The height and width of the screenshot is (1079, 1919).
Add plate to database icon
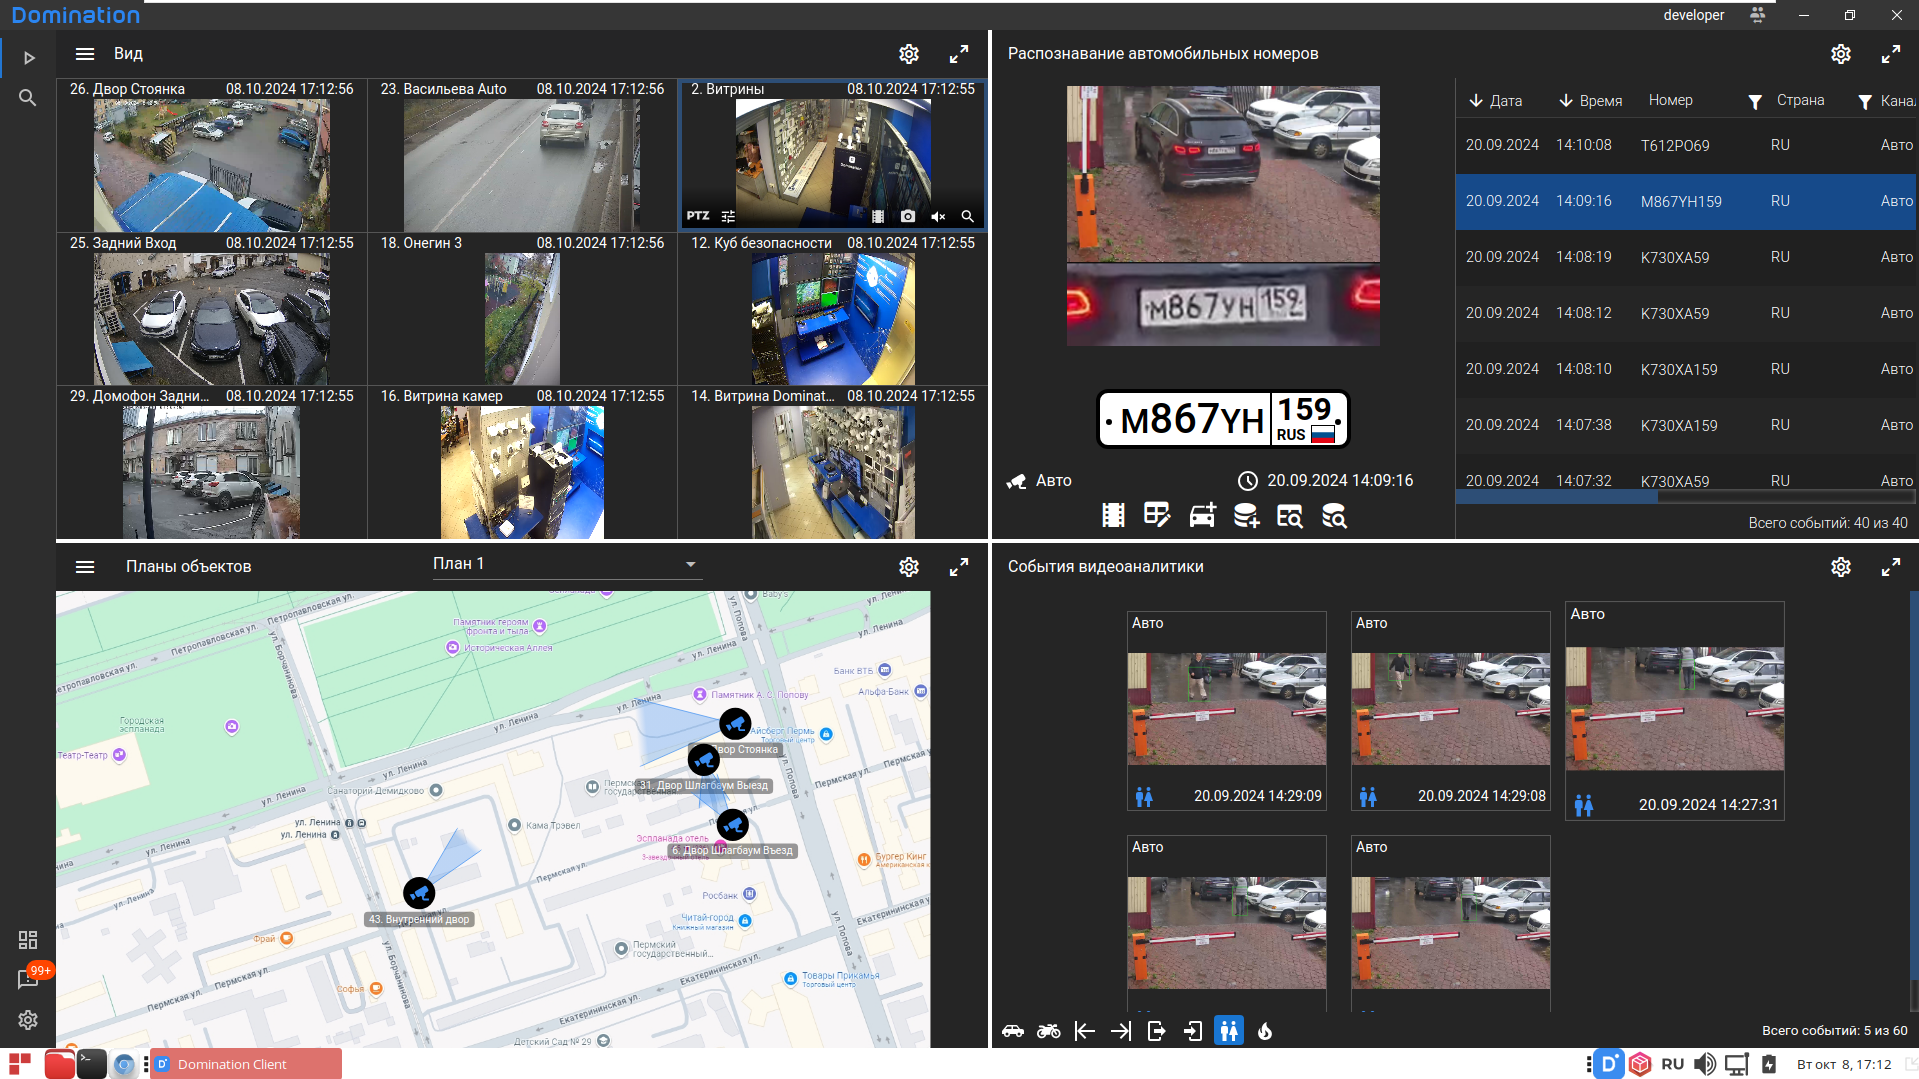click(1246, 515)
